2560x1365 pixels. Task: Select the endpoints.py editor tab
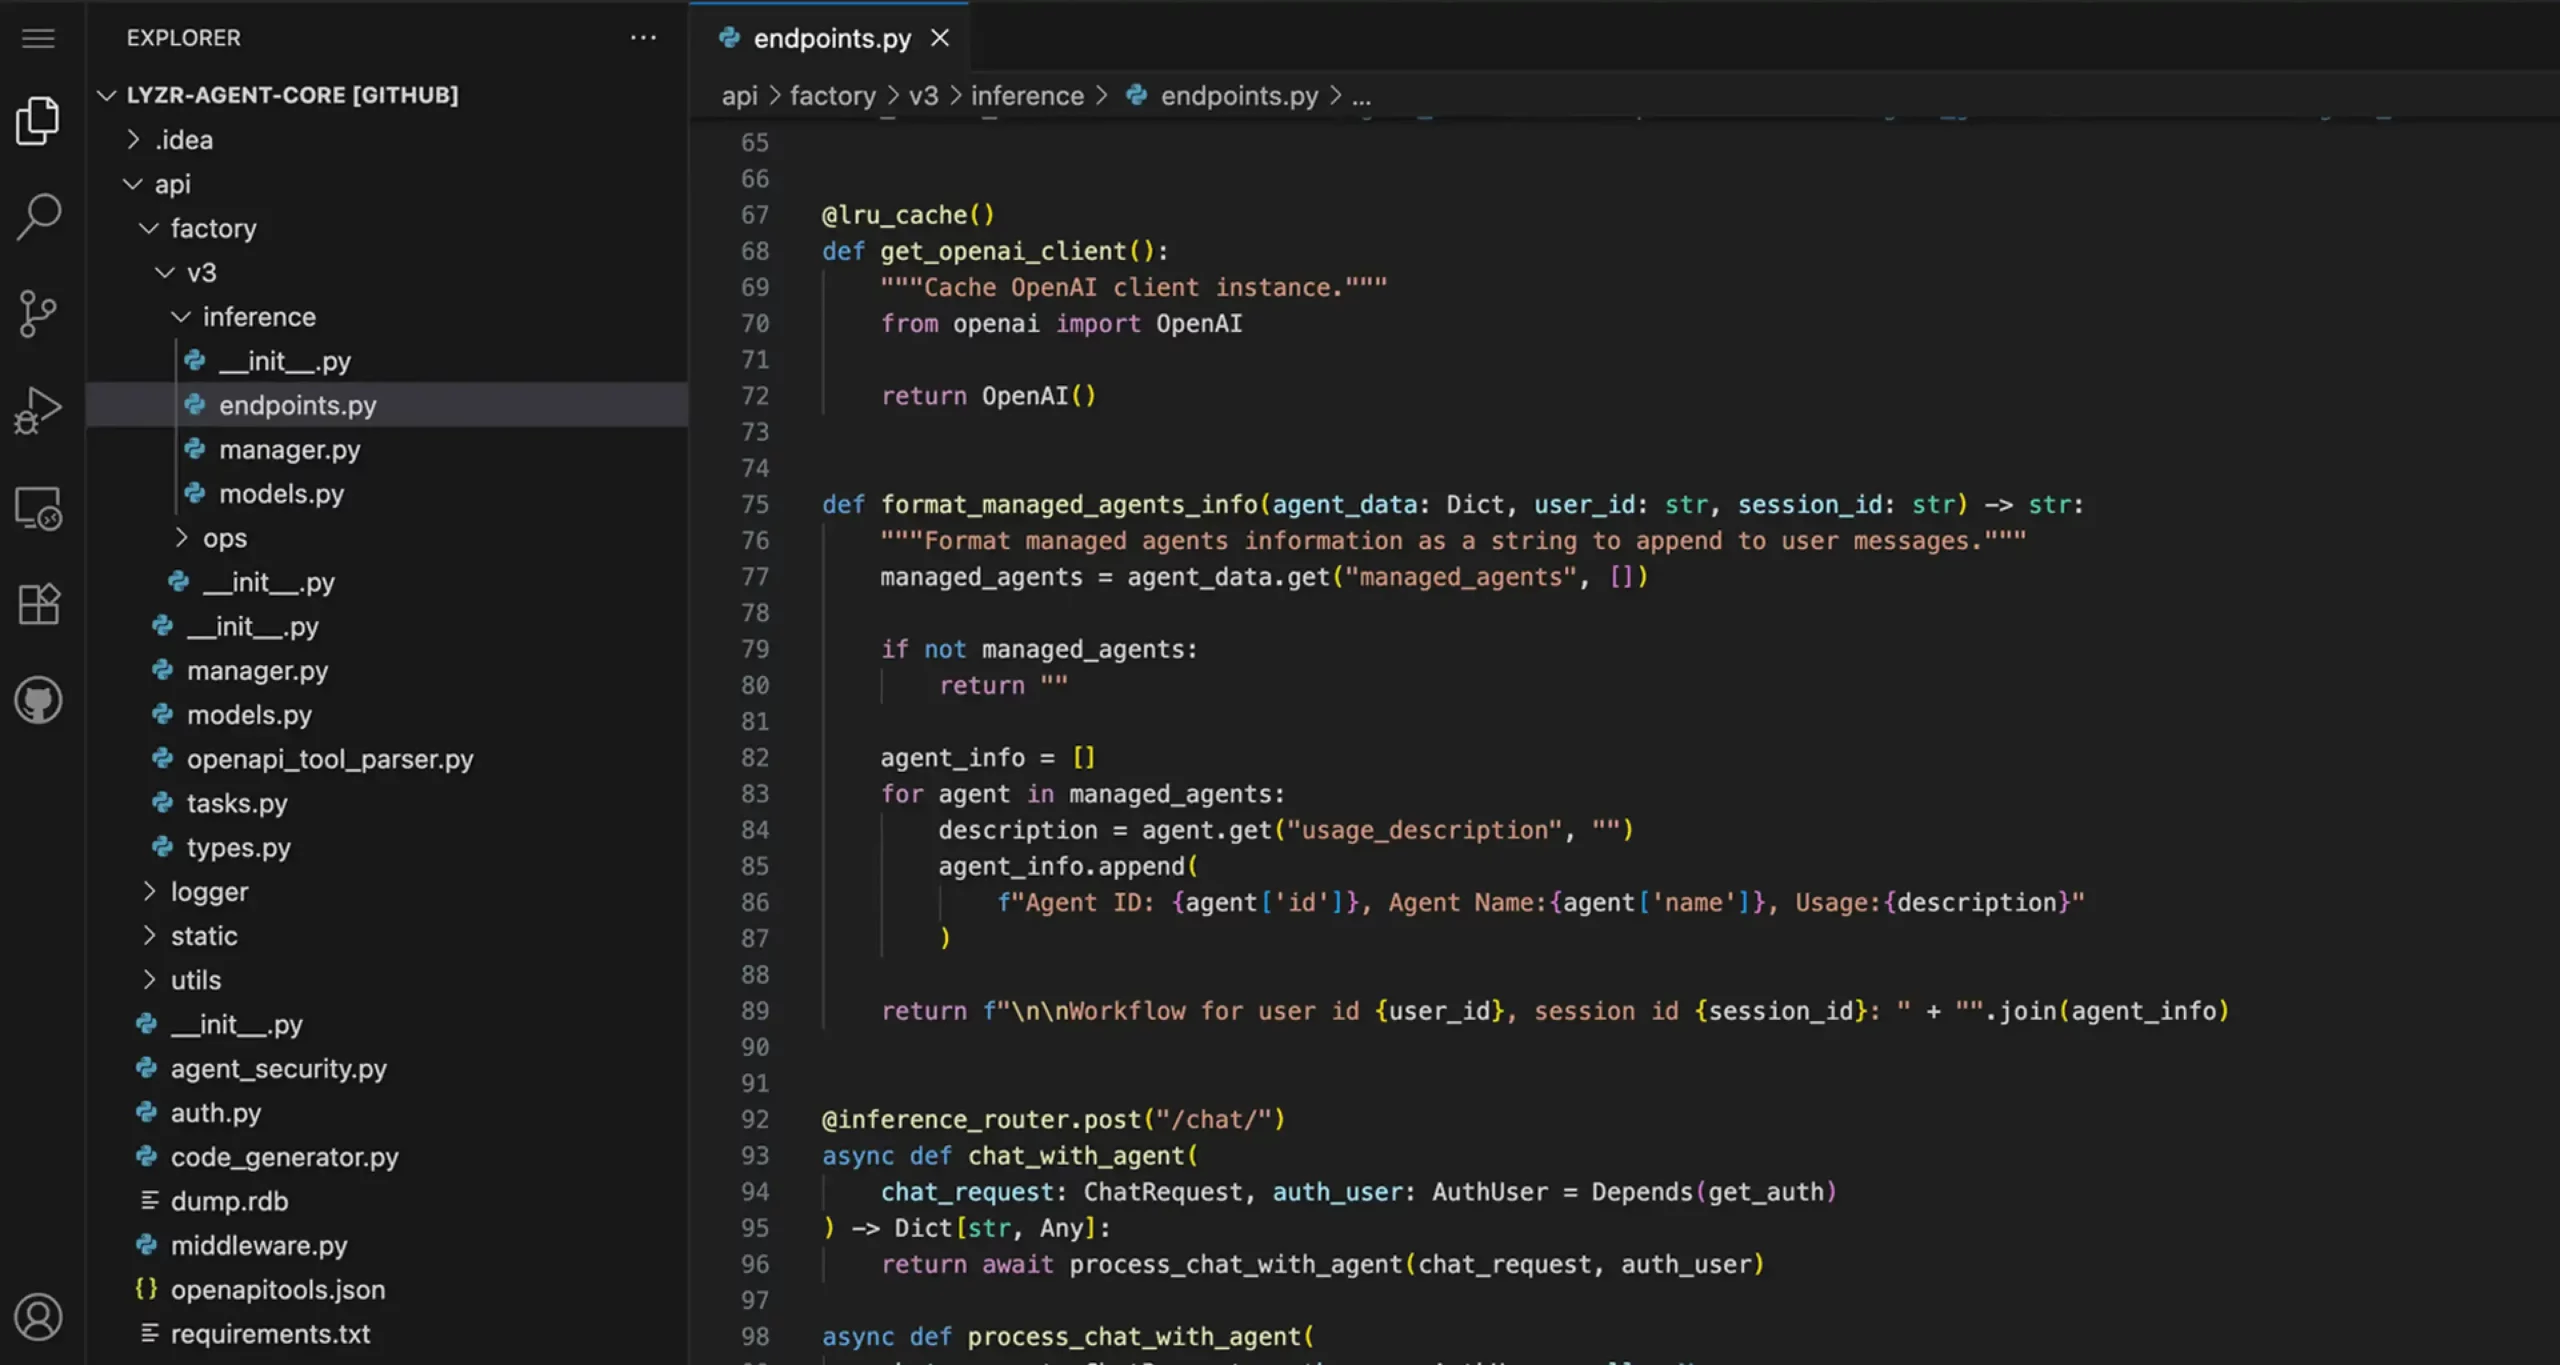click(x=831, y=38)
